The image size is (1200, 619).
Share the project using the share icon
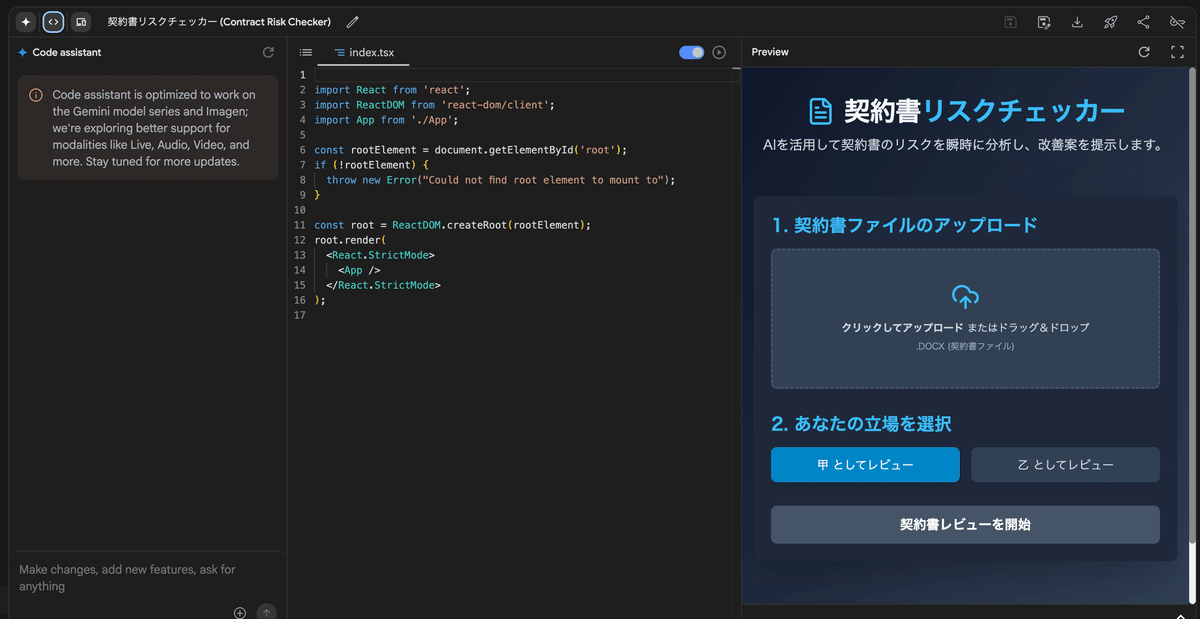[1143, 21]
